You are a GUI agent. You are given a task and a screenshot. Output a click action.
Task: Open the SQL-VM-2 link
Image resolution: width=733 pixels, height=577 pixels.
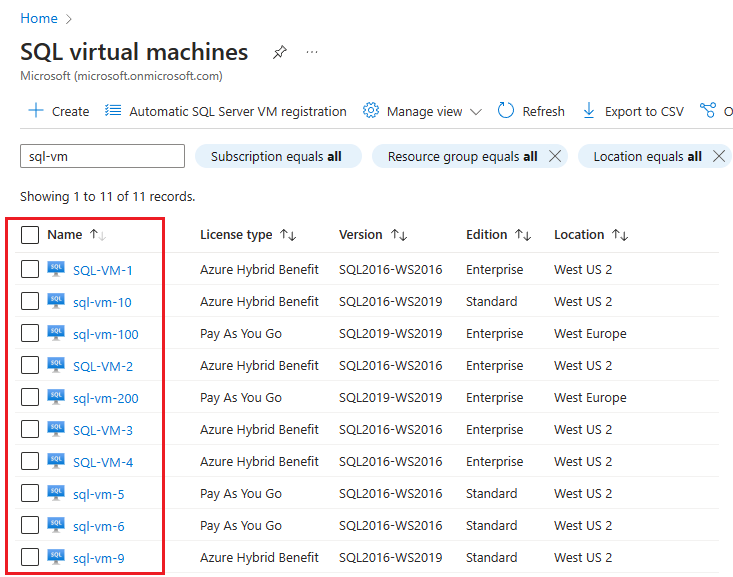tap(103, 366)
